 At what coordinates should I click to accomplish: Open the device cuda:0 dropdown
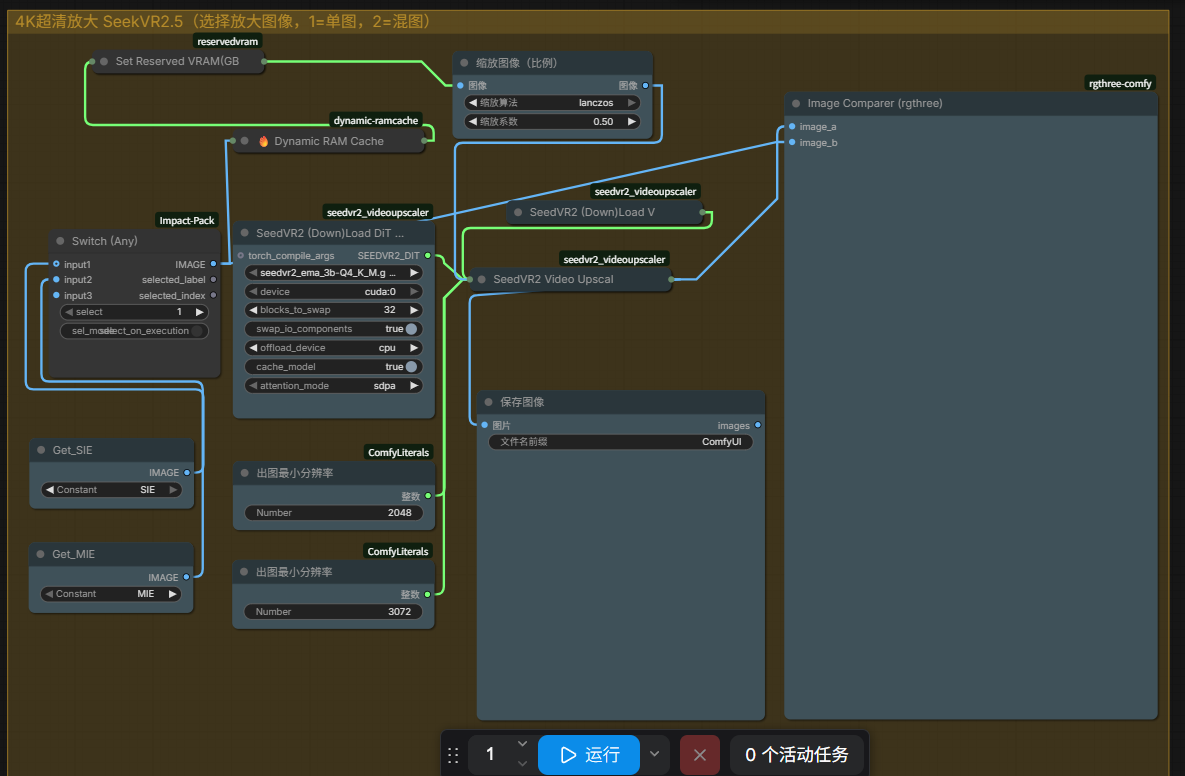[333, 292]
